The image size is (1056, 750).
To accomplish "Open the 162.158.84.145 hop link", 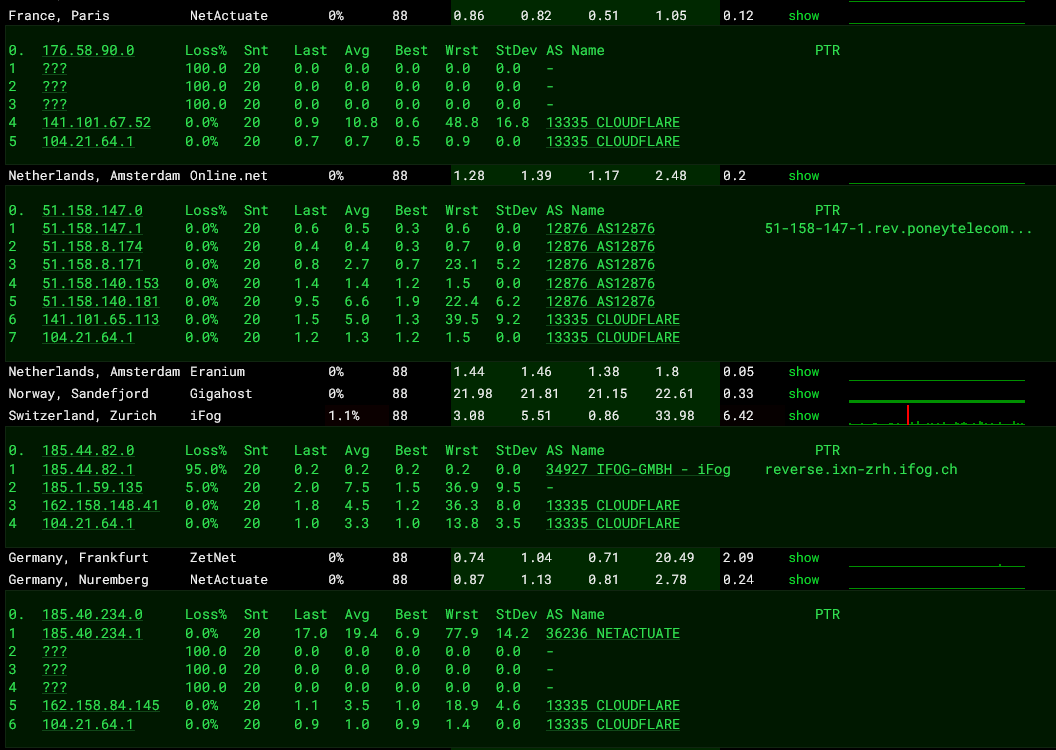I will (x=100, y=706).
